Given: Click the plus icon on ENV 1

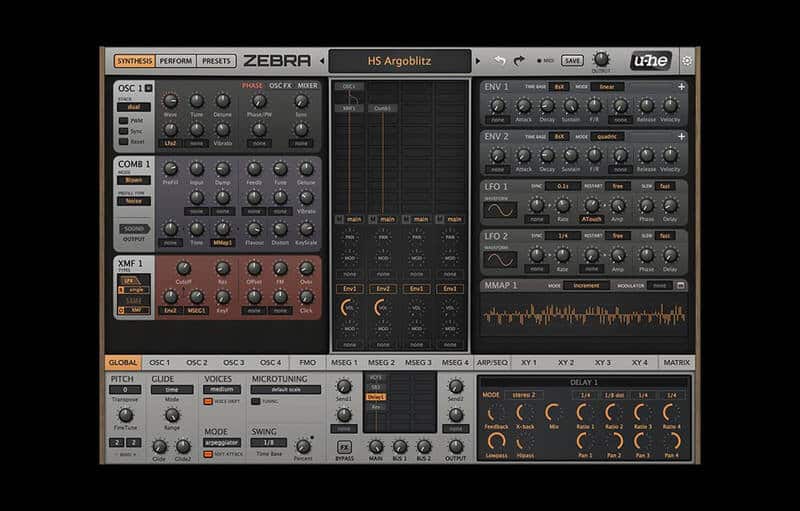Looking at the screenshot, I should (x=681, y=87).
